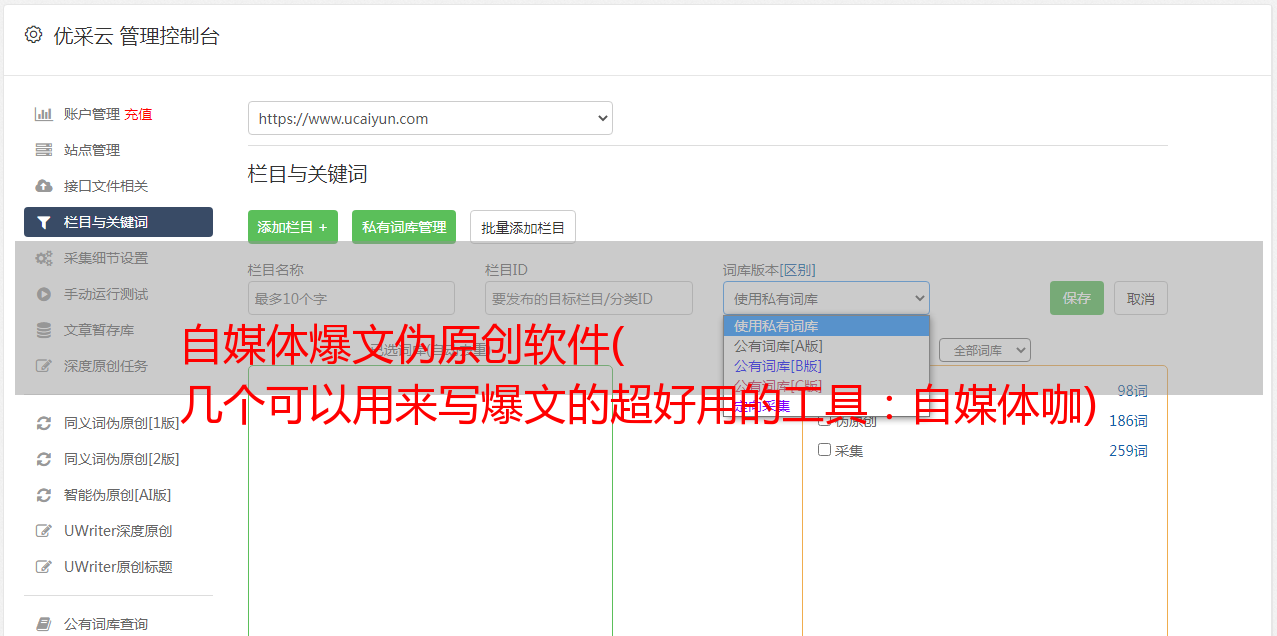This screenshot has height=636, width=1277.
Task: Click the red 充值 link
Action: tap(138, 114)
